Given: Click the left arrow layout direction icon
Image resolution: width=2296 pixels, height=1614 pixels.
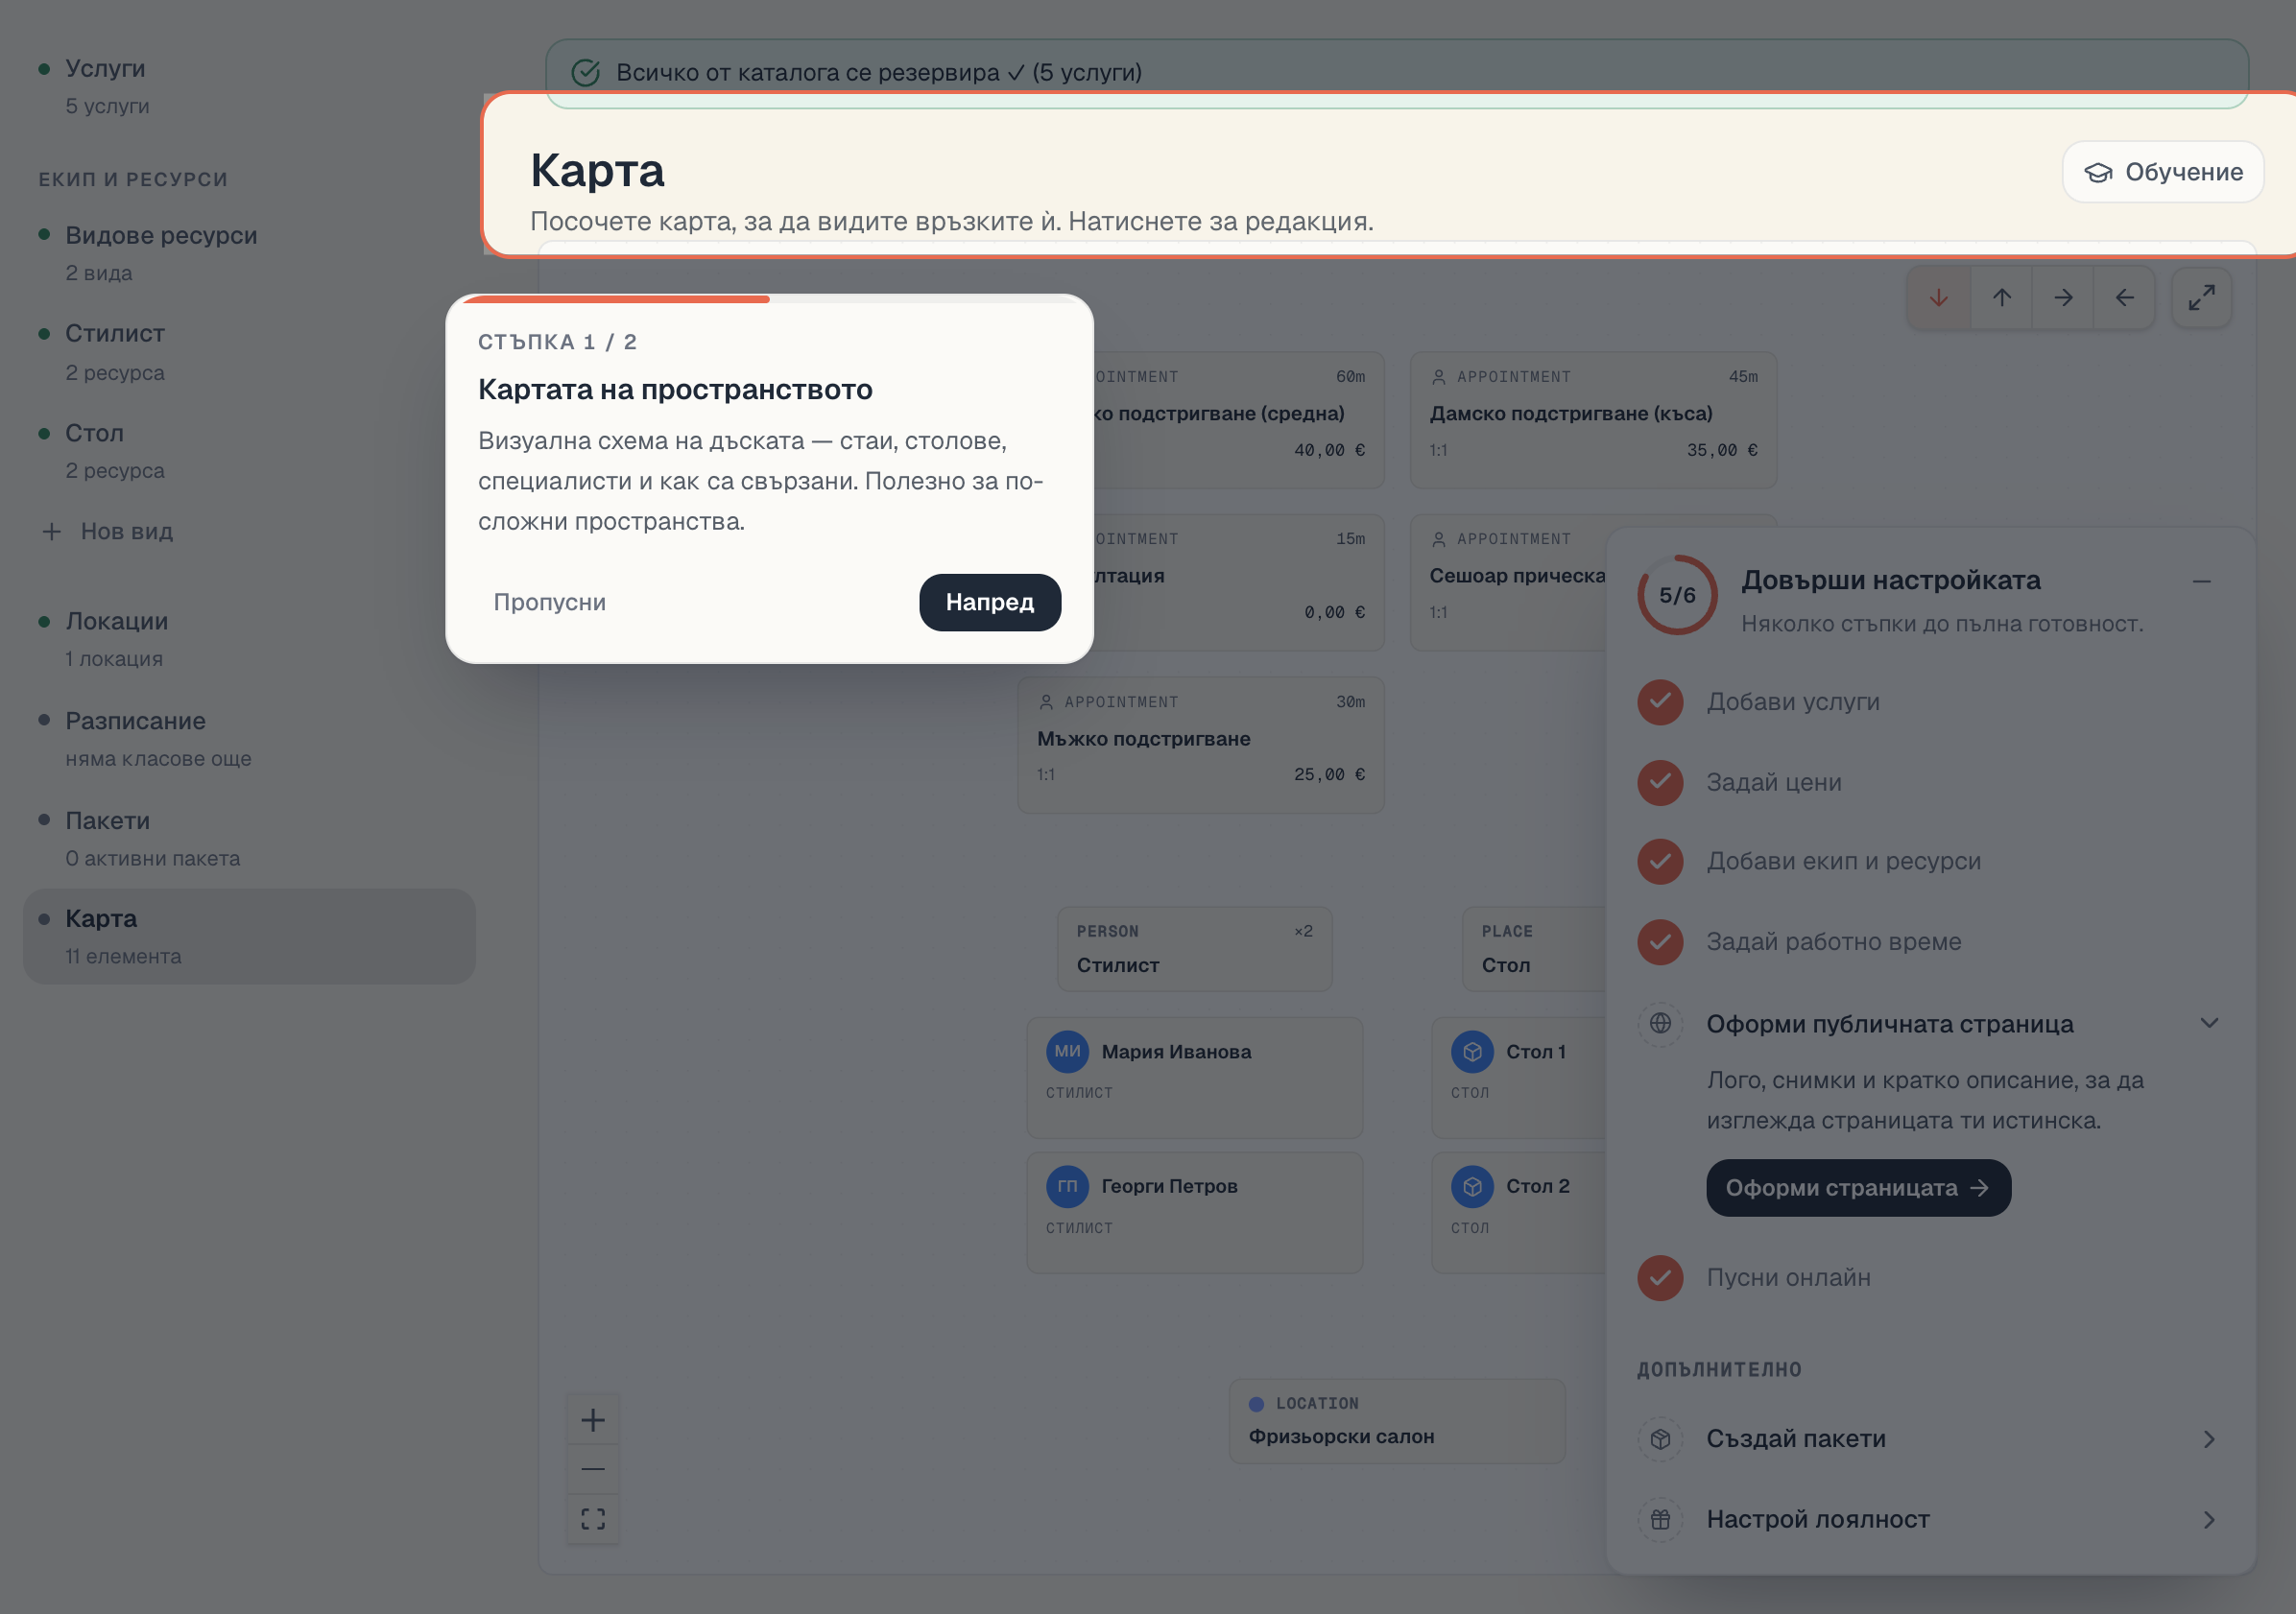Looking at the screenshot, I should coord(2124,298).
